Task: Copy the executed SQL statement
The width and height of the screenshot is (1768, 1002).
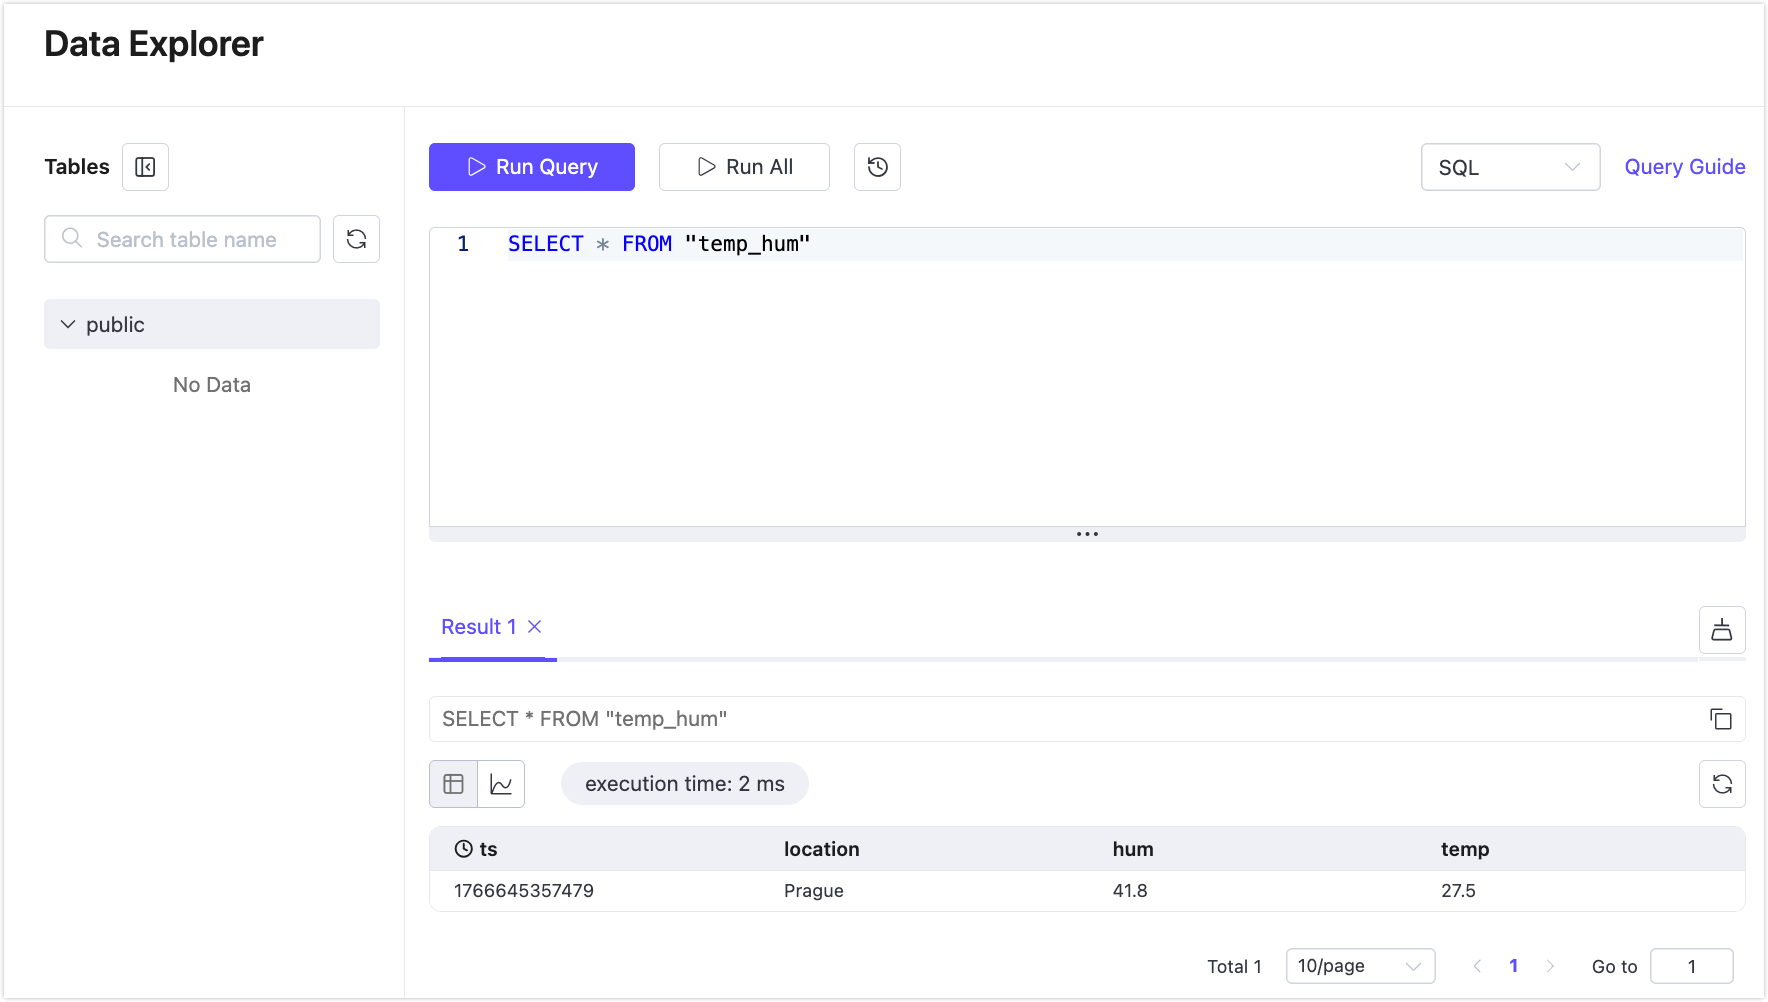Action: (1722, 719)
